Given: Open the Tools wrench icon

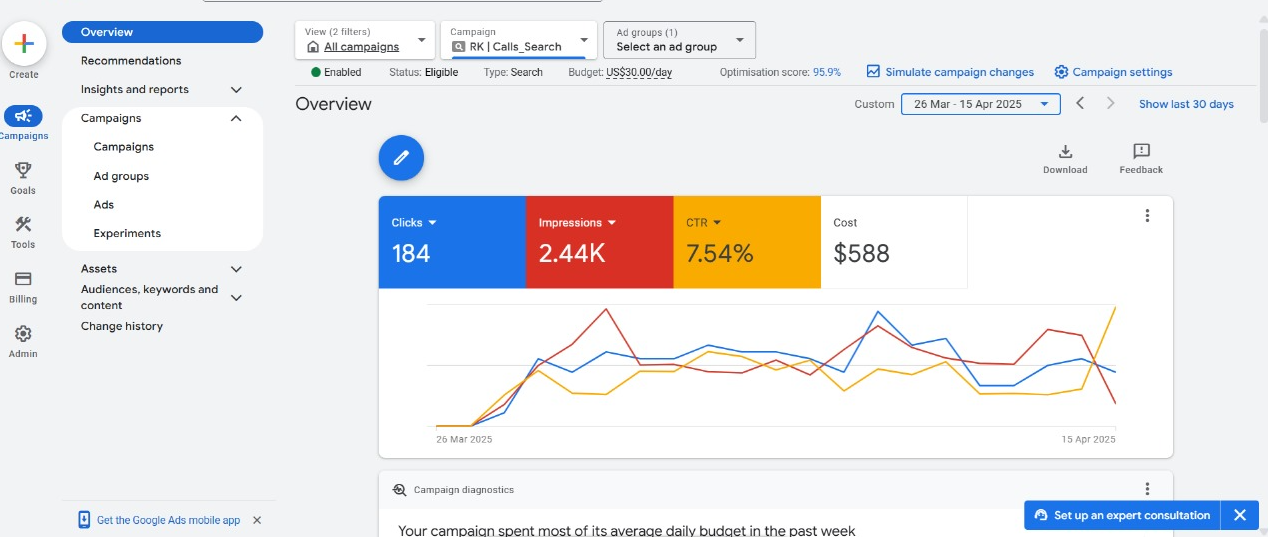Looking at the screenshot, I should coord(23,225).
